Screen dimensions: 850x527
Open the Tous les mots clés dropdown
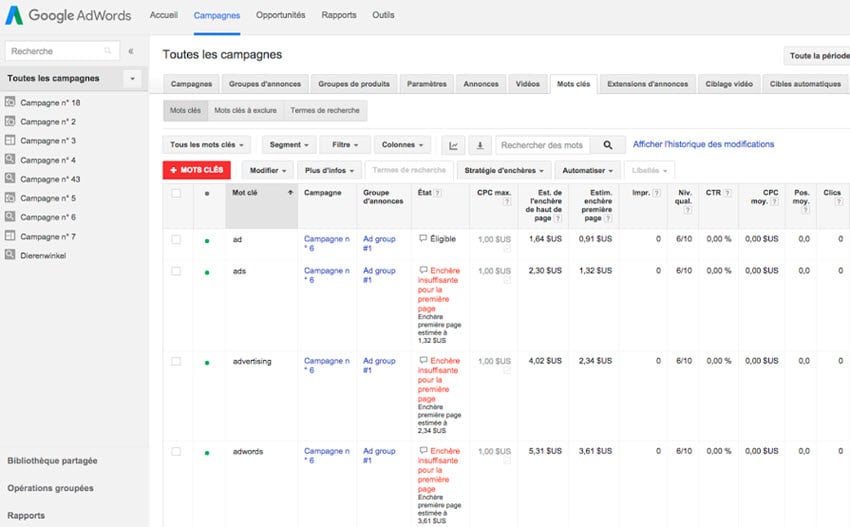[207, 145]
